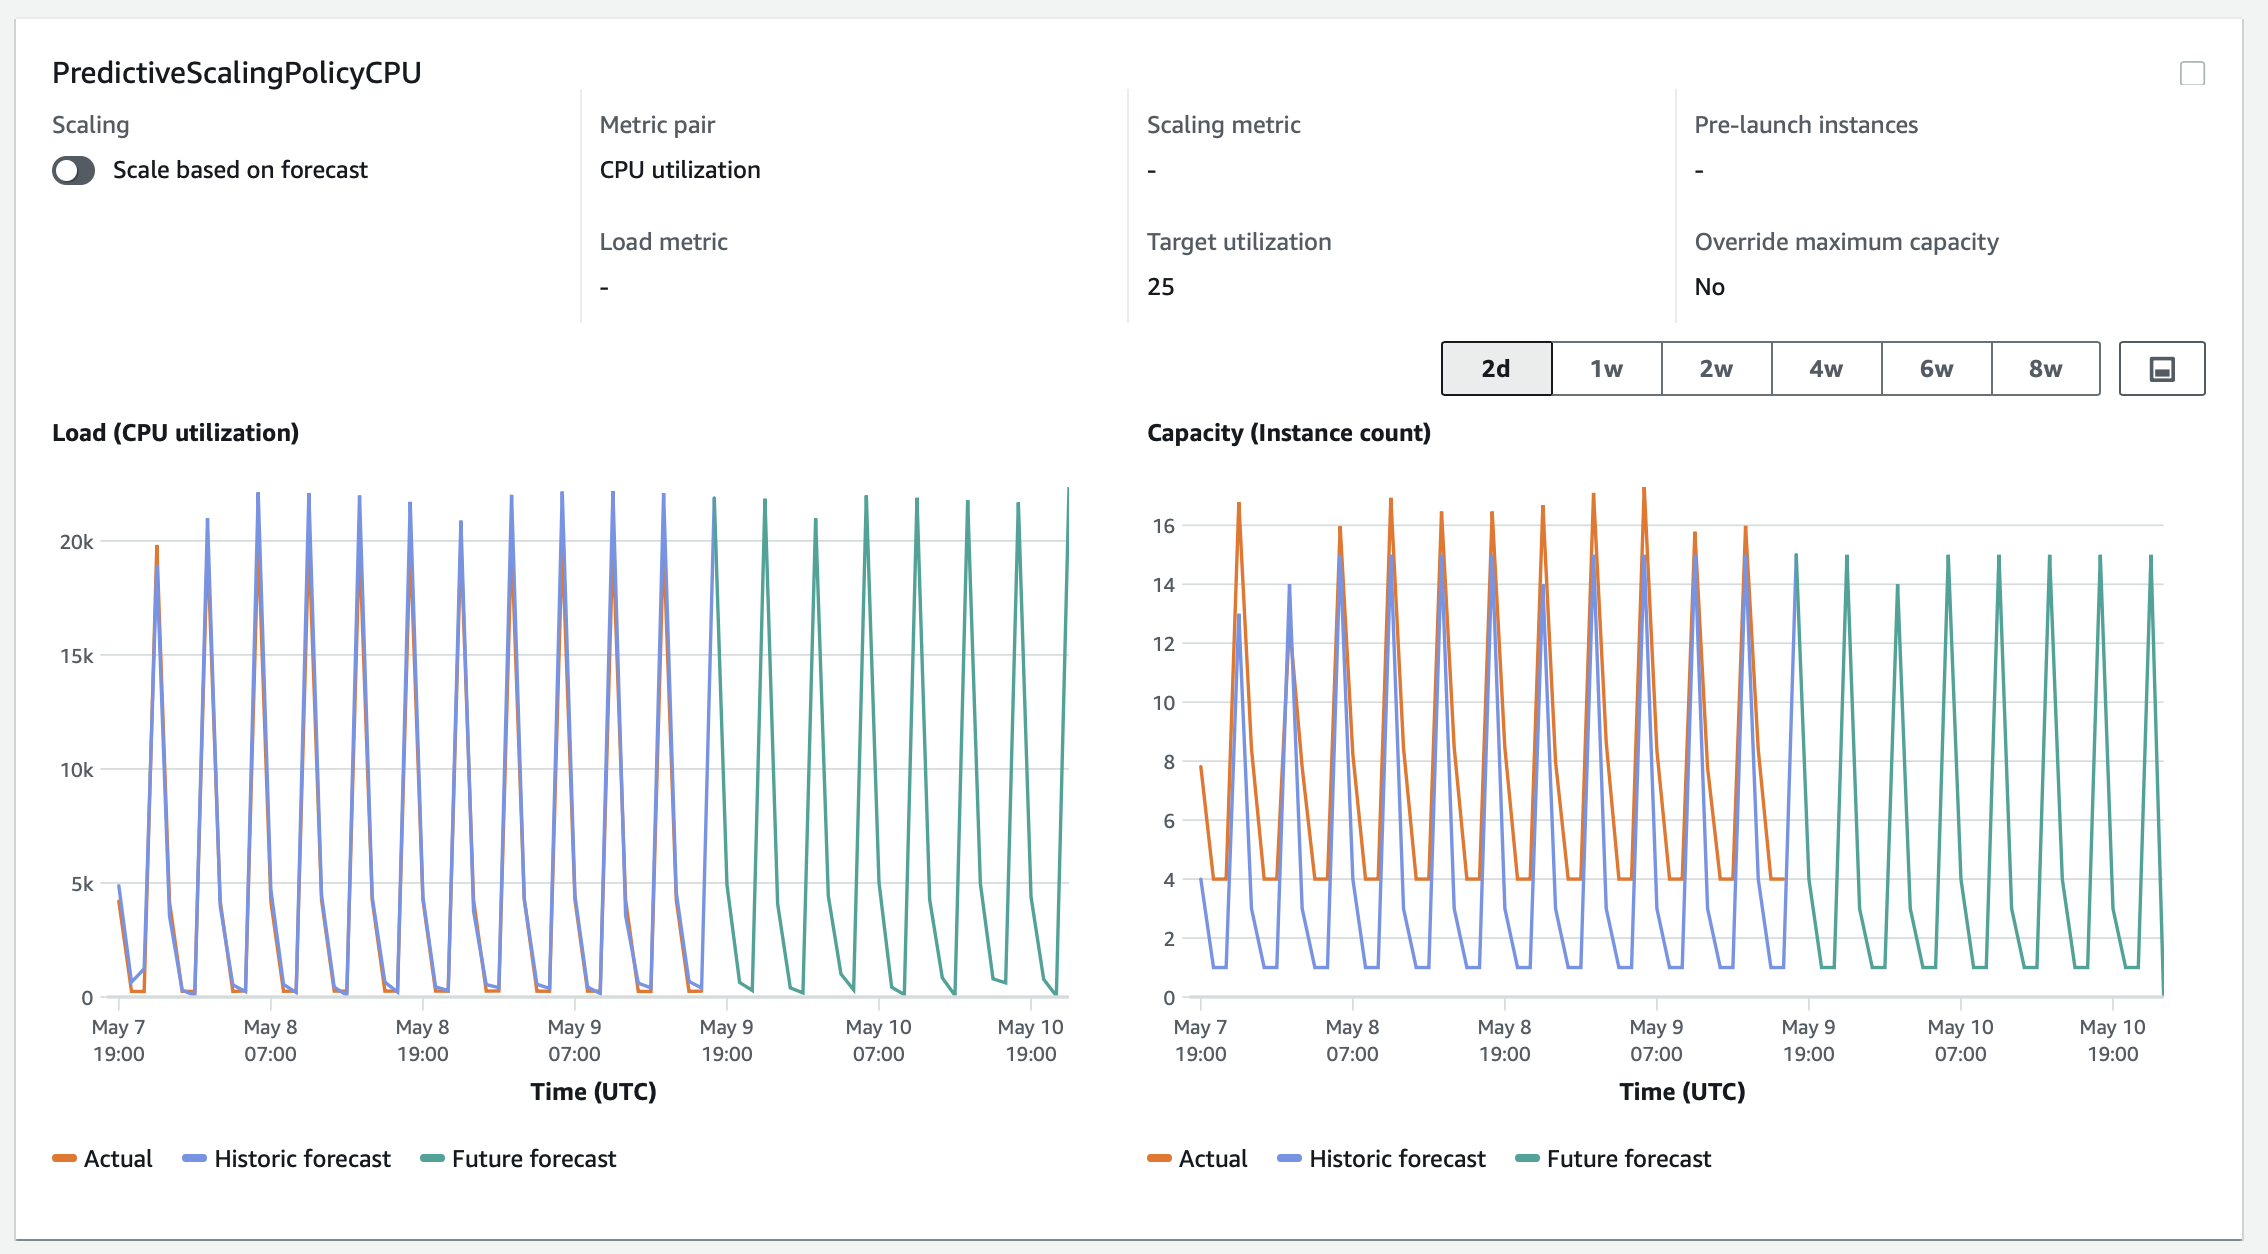Click Actual legend swatch in Capacity chart

point(1160,1158)
